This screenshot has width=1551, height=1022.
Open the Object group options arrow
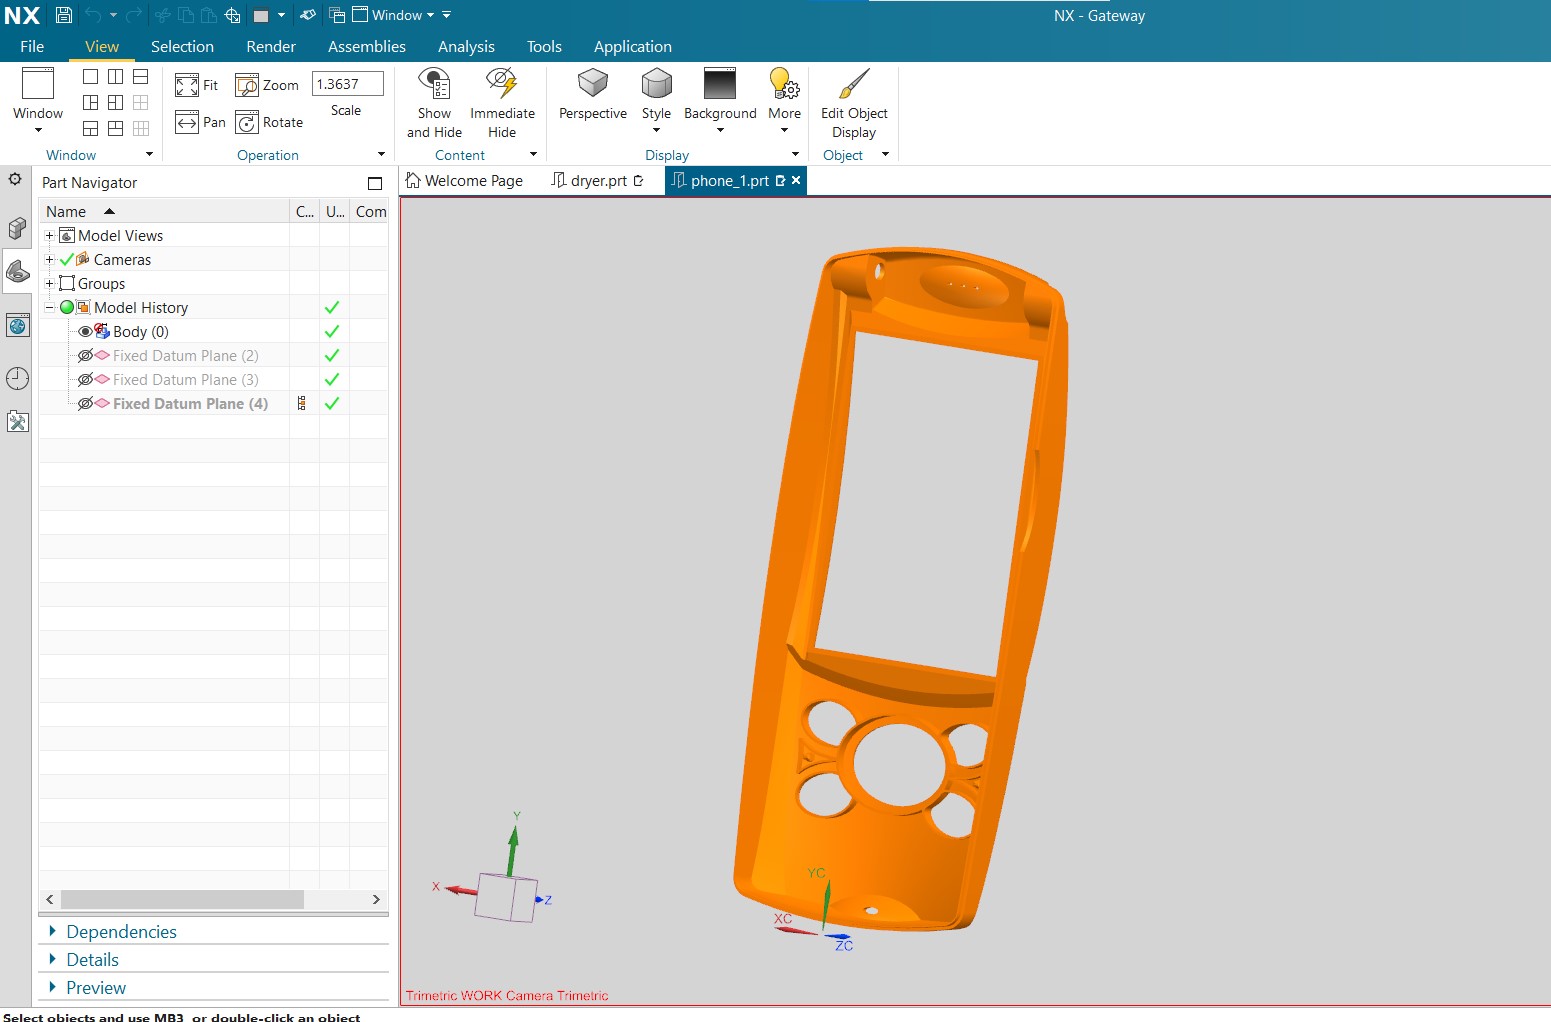[x=885, y=154]
